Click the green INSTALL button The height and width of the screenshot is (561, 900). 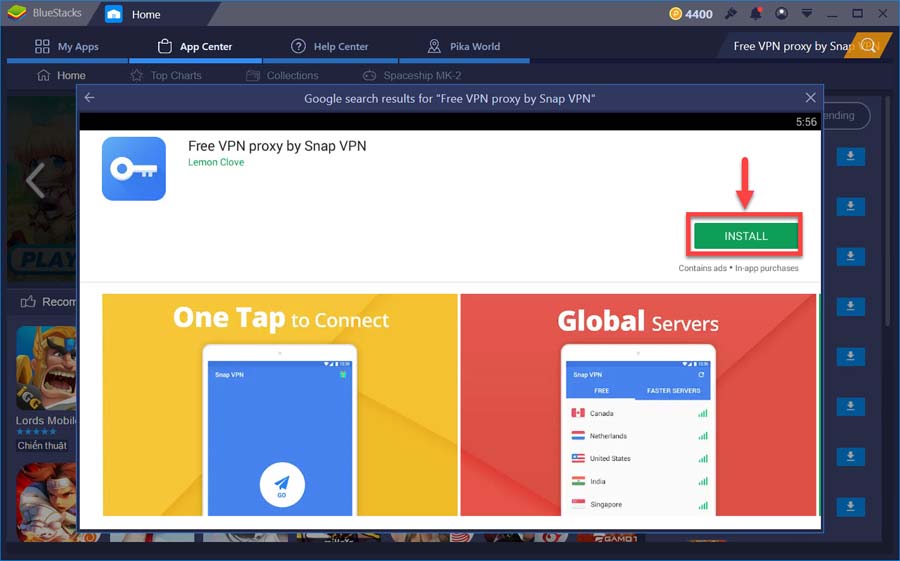(745, 236)
